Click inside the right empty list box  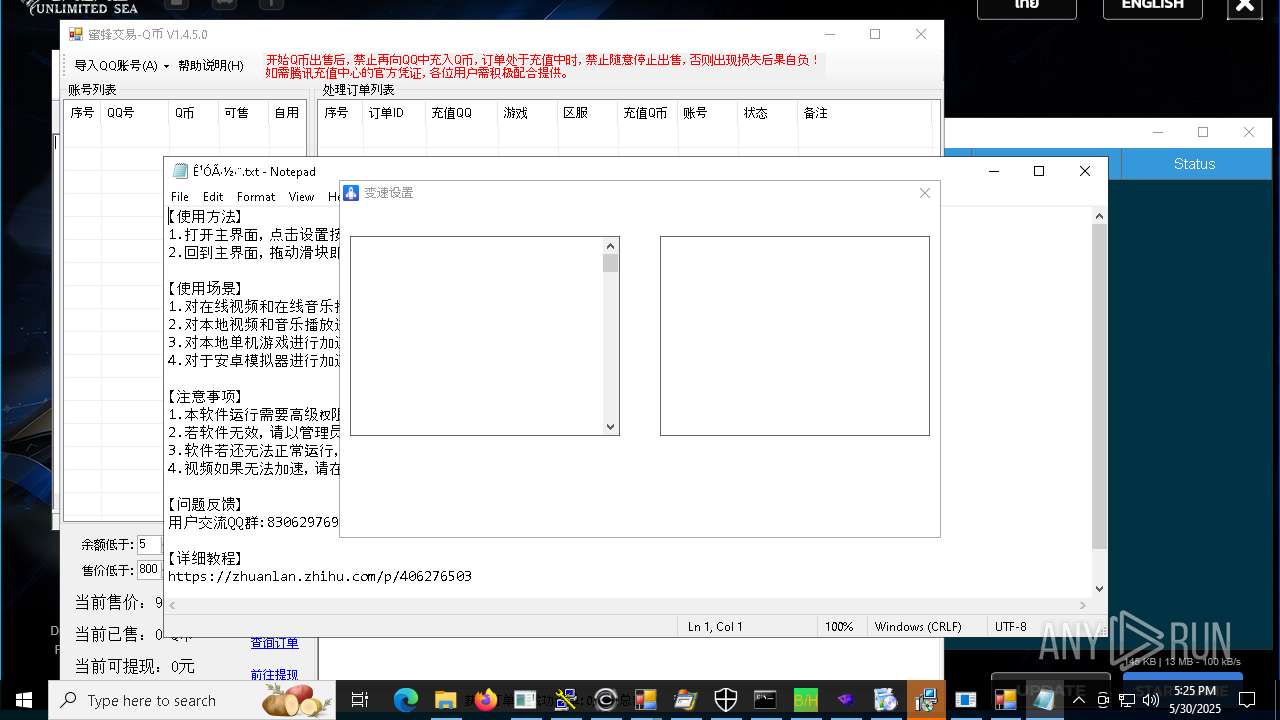795,336
